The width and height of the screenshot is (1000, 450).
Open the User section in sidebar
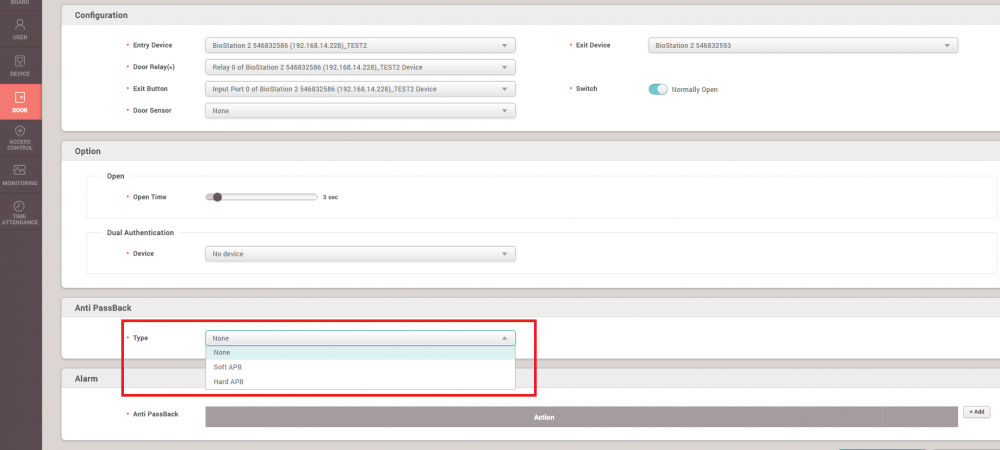pyautogui.click(x=20, y=29)
